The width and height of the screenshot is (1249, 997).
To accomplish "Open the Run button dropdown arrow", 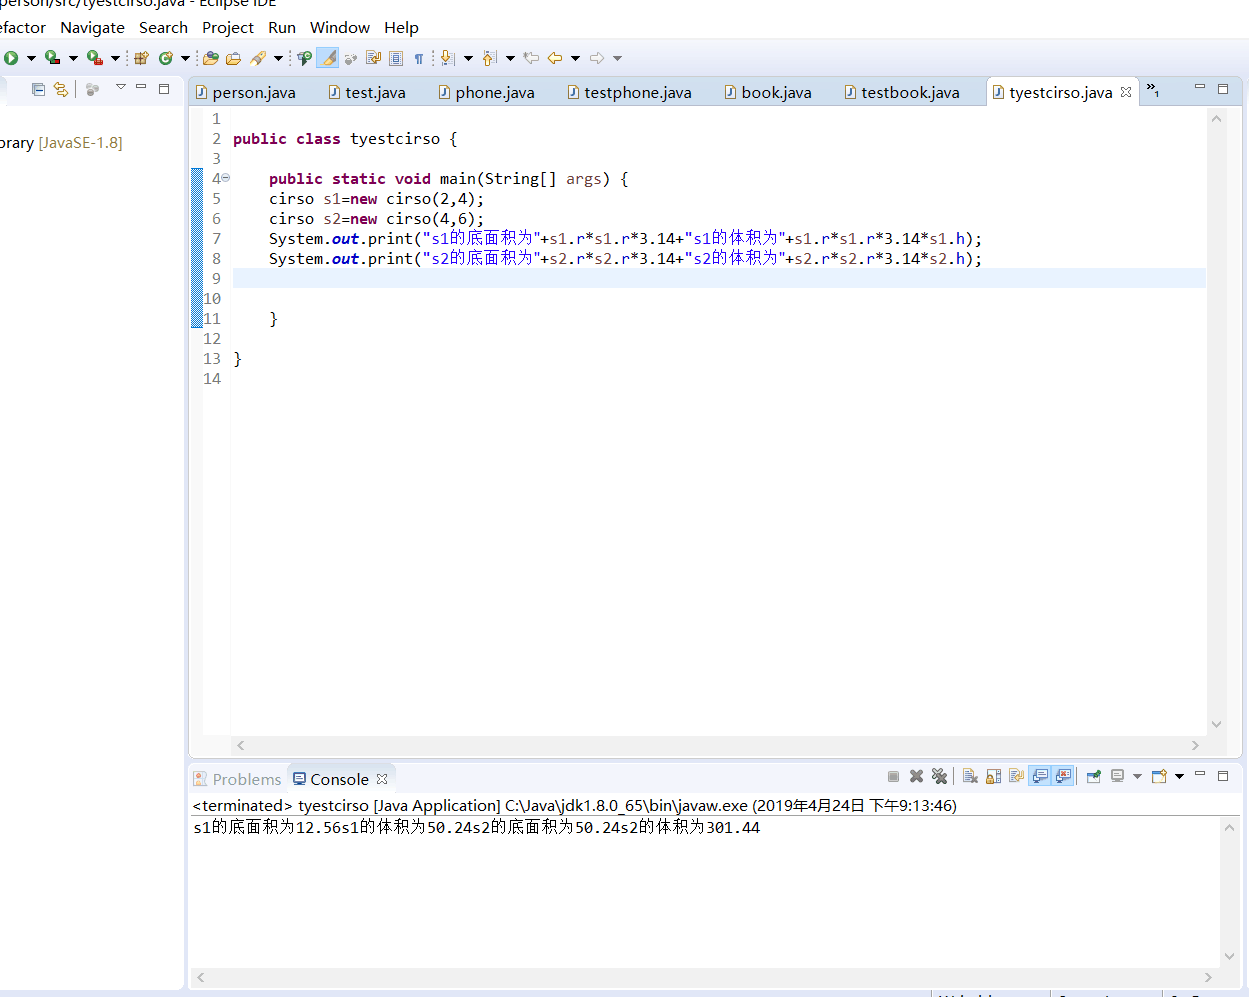I will click(x=31, y=58).
